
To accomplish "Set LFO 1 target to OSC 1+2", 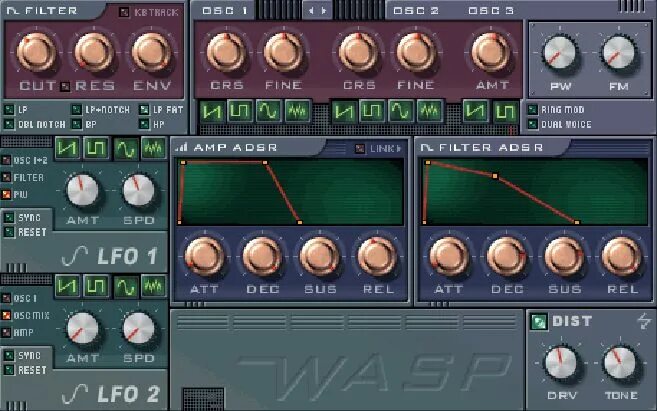I will tap(6, 160).
